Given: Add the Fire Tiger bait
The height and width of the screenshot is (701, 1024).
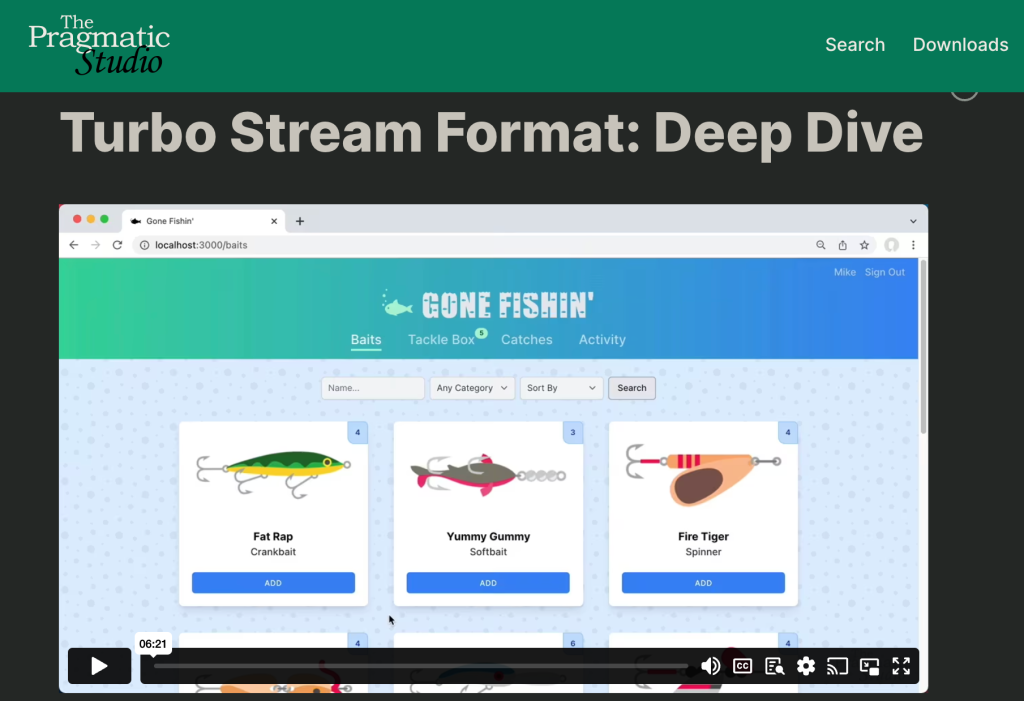Looking at the screenshot, I should pos(703,583).
